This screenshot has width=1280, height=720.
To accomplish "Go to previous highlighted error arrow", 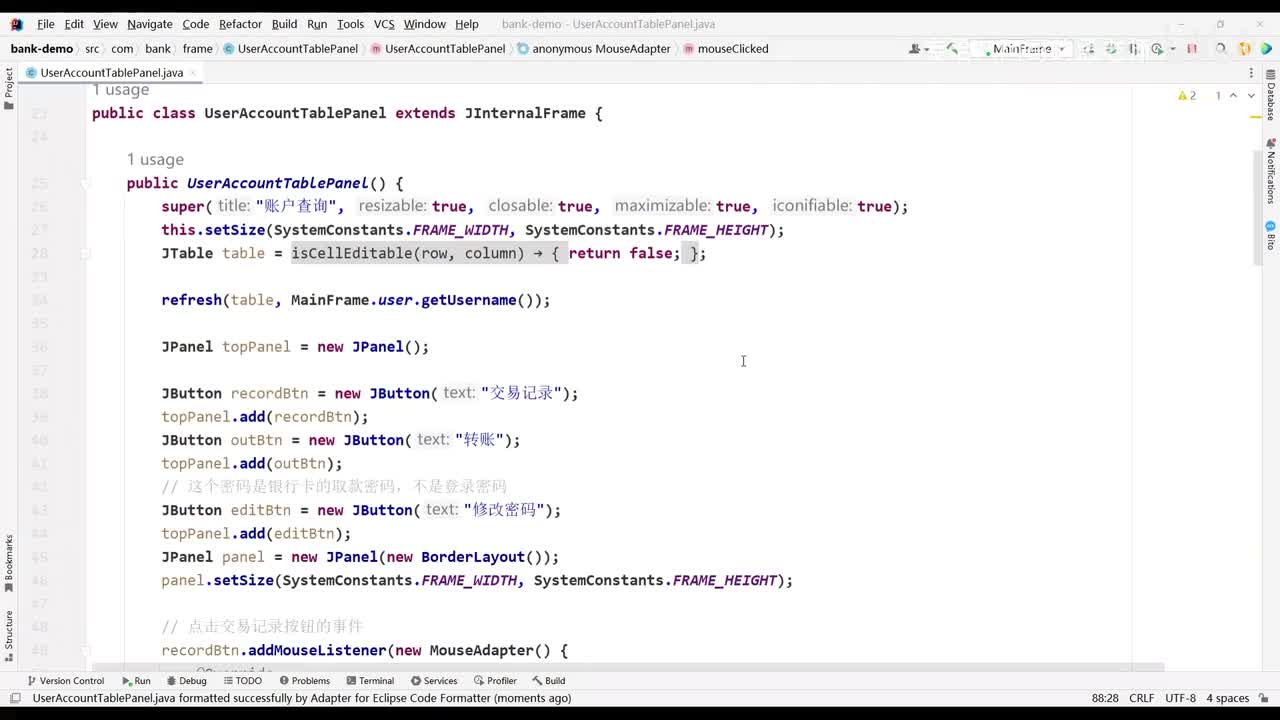I will point(1233,96).
